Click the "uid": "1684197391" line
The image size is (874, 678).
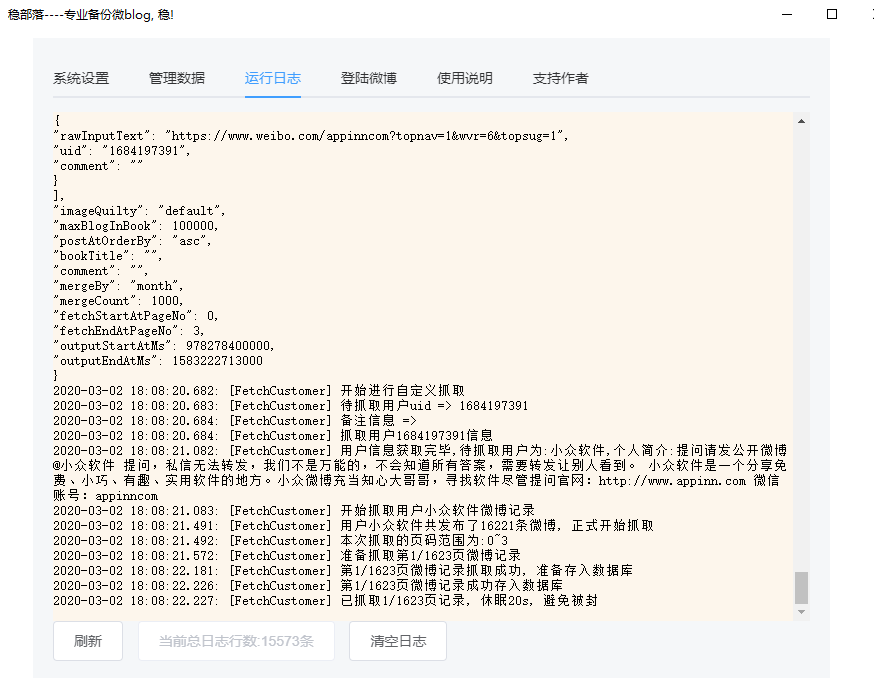point(122,151)
